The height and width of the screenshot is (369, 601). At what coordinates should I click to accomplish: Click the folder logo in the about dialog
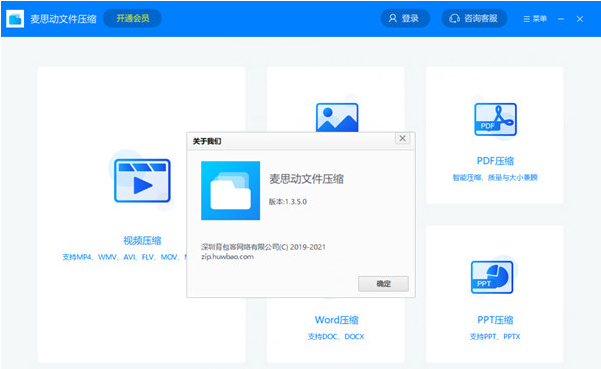click(x=230, y=190)
